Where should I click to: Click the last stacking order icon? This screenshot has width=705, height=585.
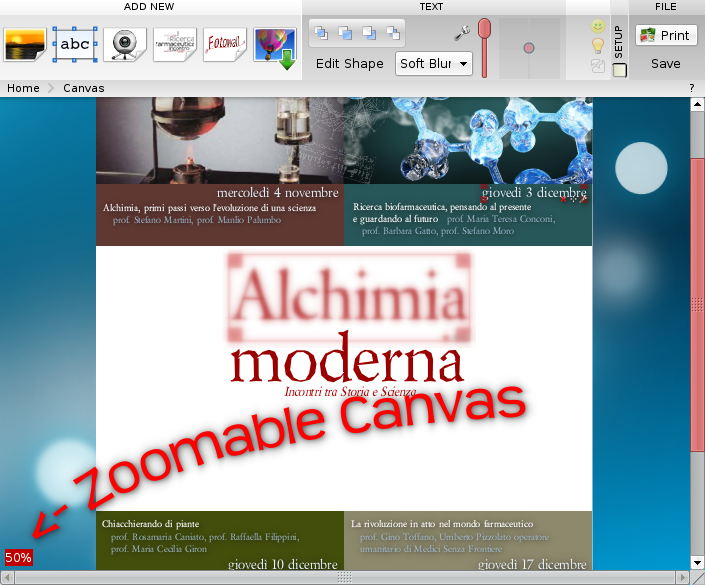click(393, 33)
